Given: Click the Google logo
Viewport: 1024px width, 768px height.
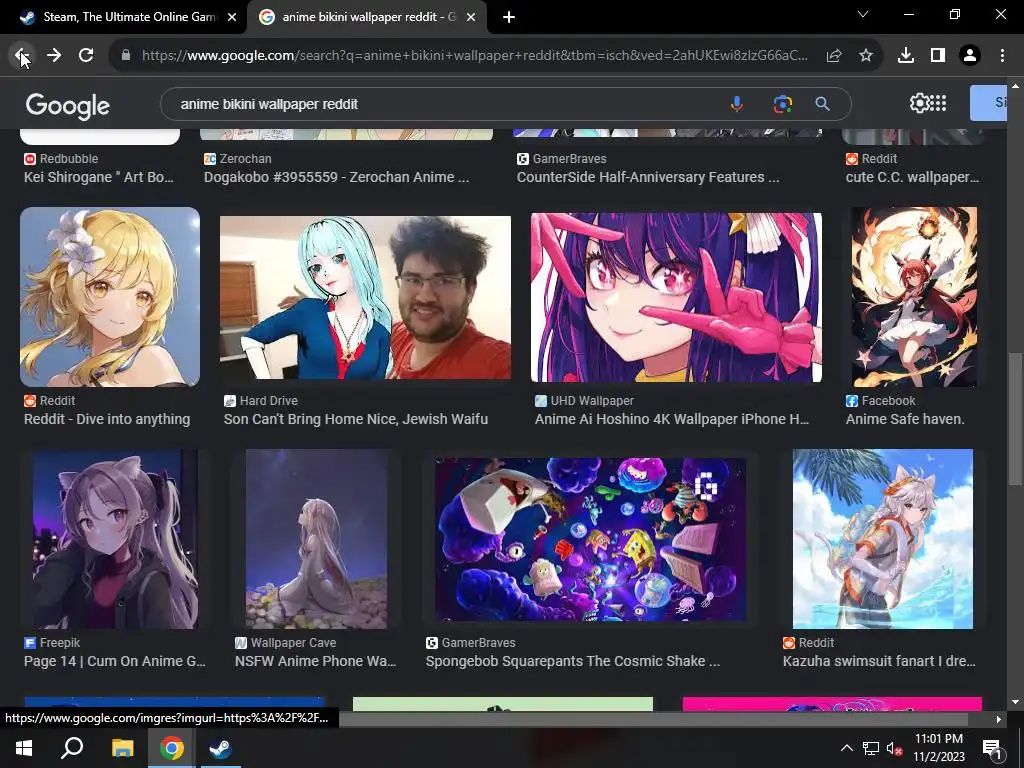Looking at the screenshot, I should 68,105.
